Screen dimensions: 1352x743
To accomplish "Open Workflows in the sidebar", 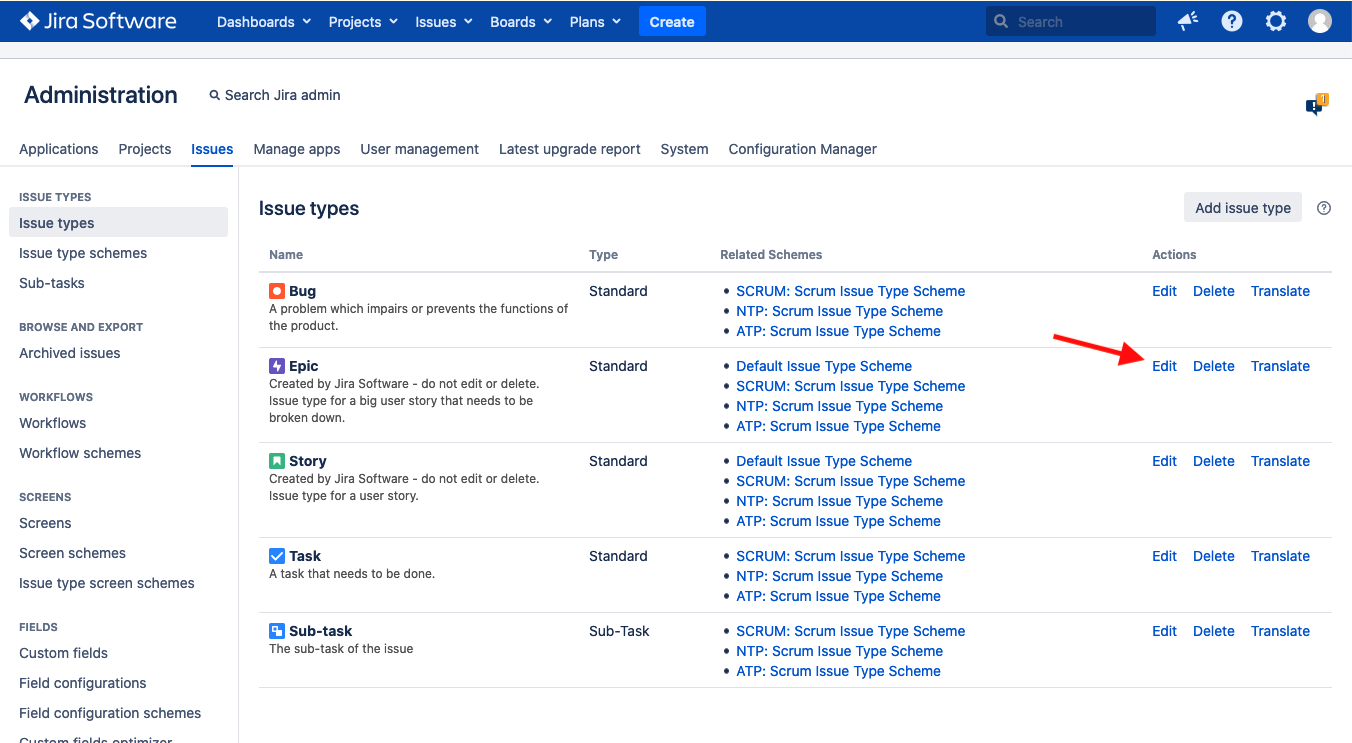I will [53, 423].
